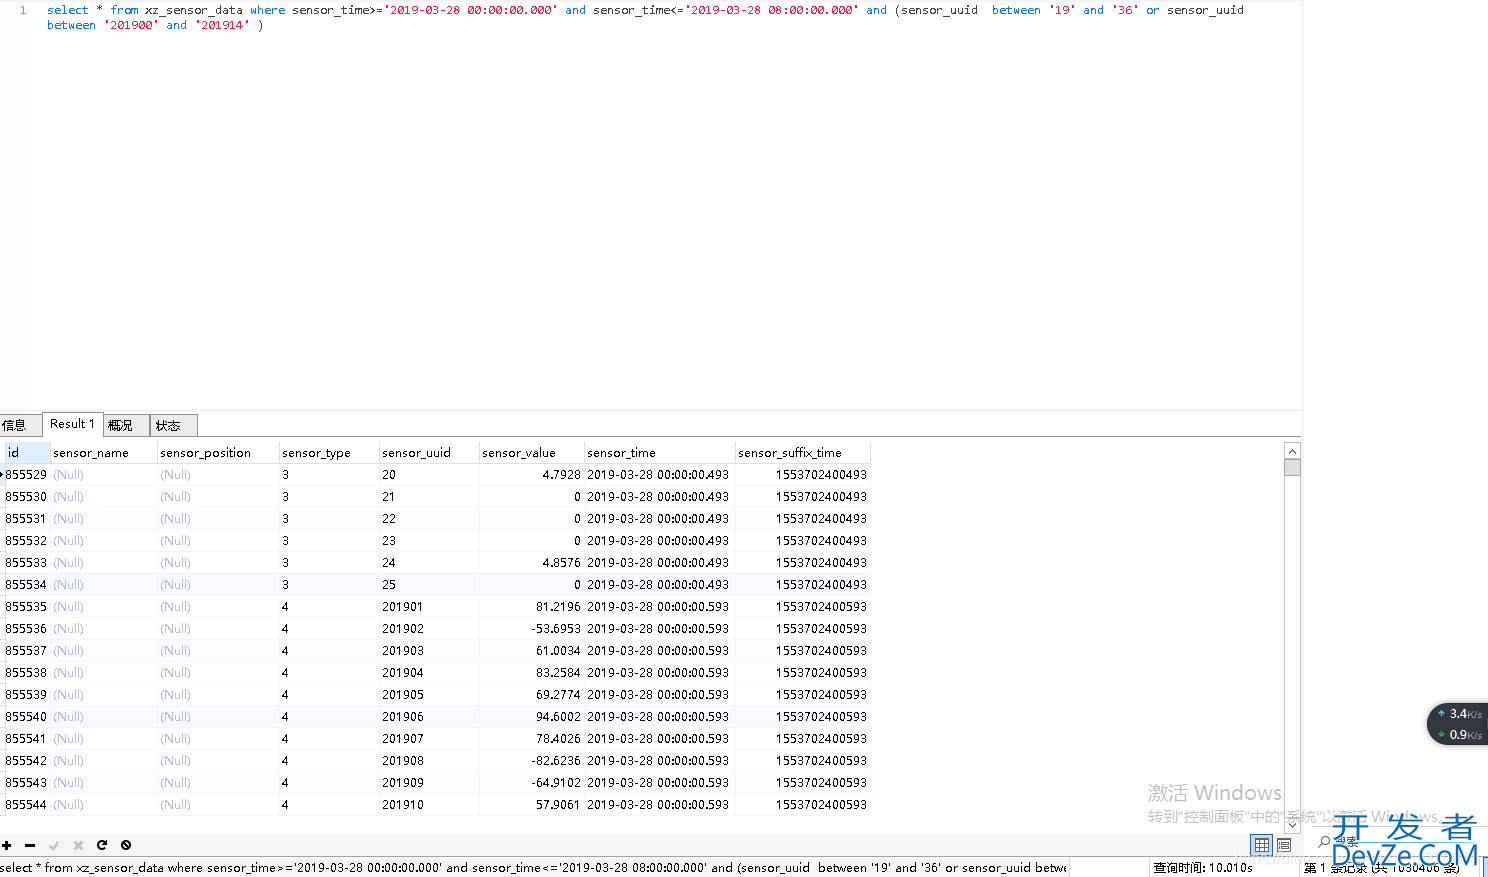
Task: Click sensor_time cell in row 855531
Action: [660, 518]
